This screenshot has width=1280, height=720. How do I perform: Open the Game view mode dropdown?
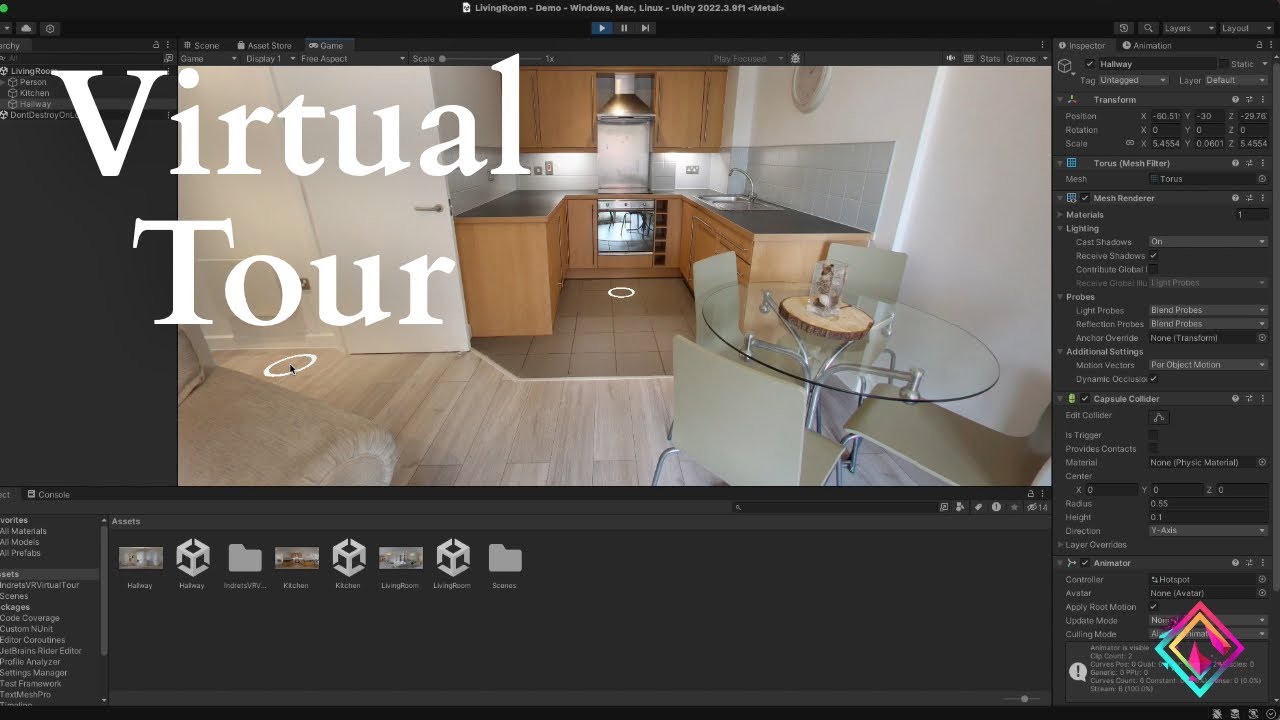pos(208,59)
